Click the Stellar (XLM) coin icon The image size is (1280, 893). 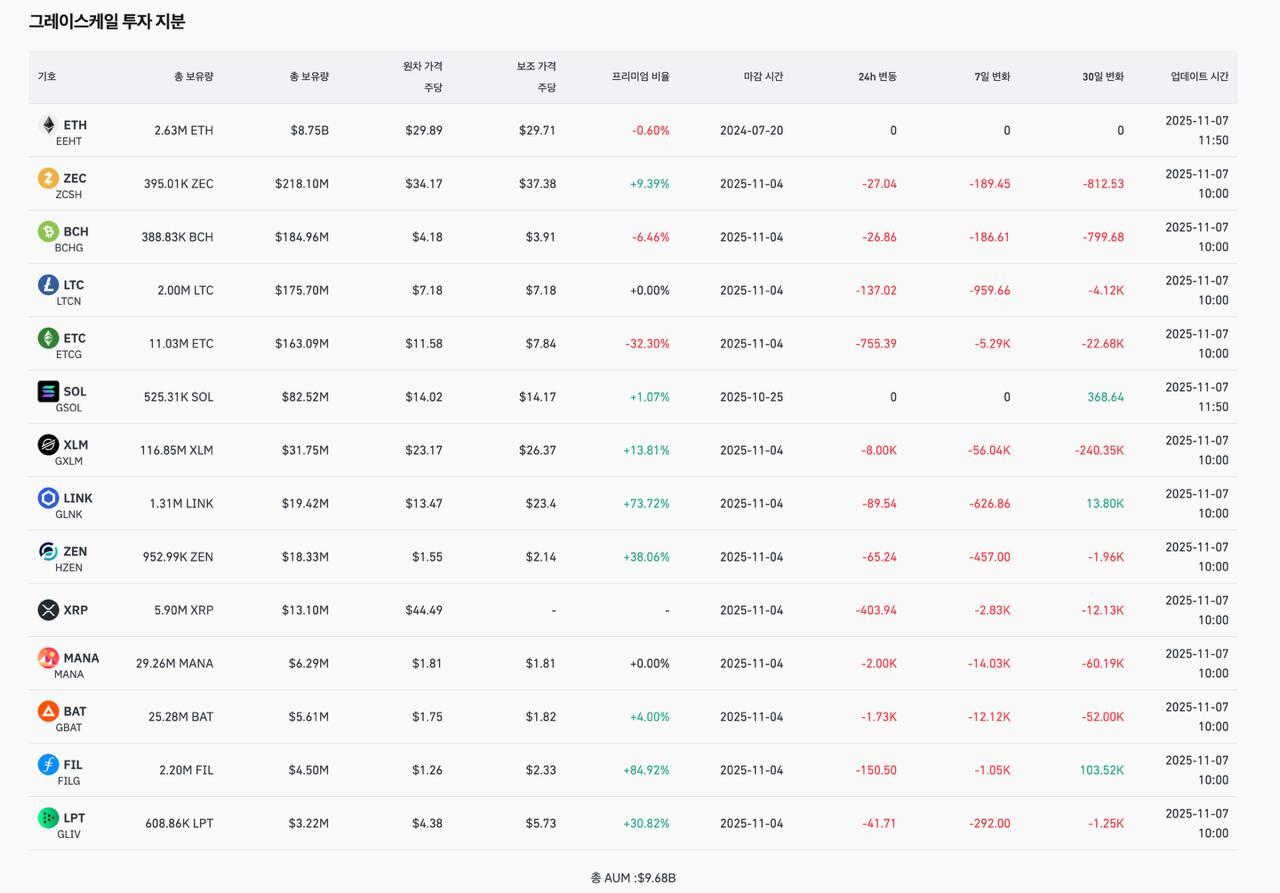point(48,445)
